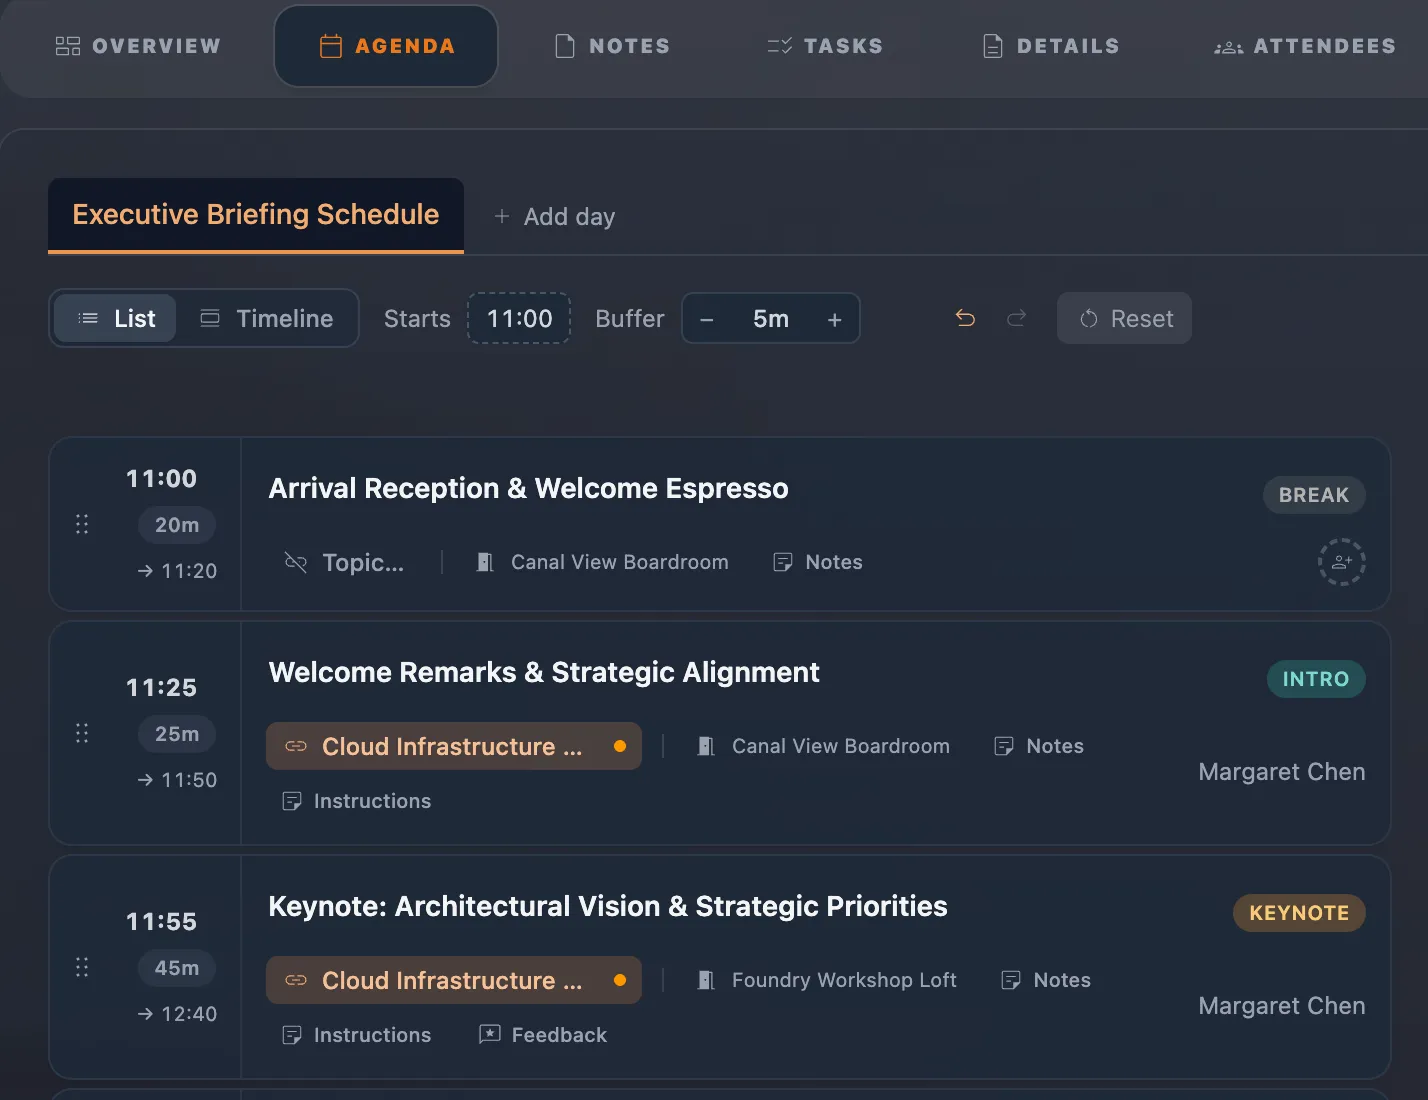
Task: Open the Notes tab
Action: point(612,46)
